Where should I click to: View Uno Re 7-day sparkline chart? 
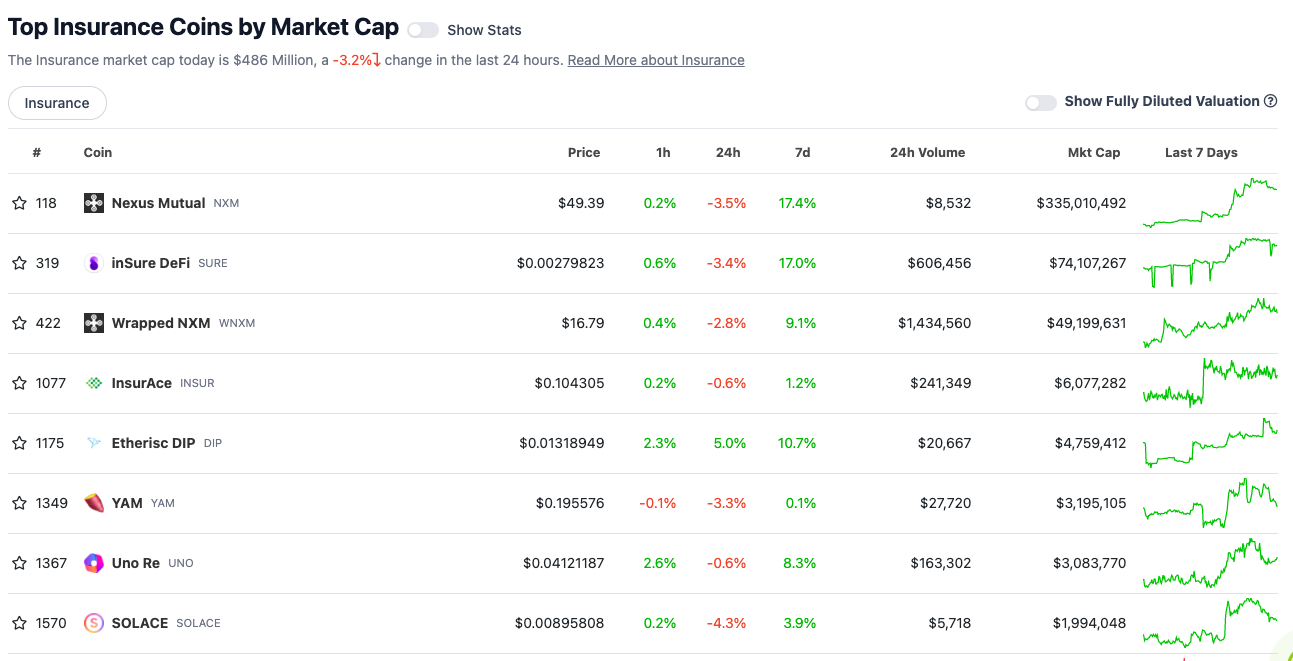[1210, 563]
